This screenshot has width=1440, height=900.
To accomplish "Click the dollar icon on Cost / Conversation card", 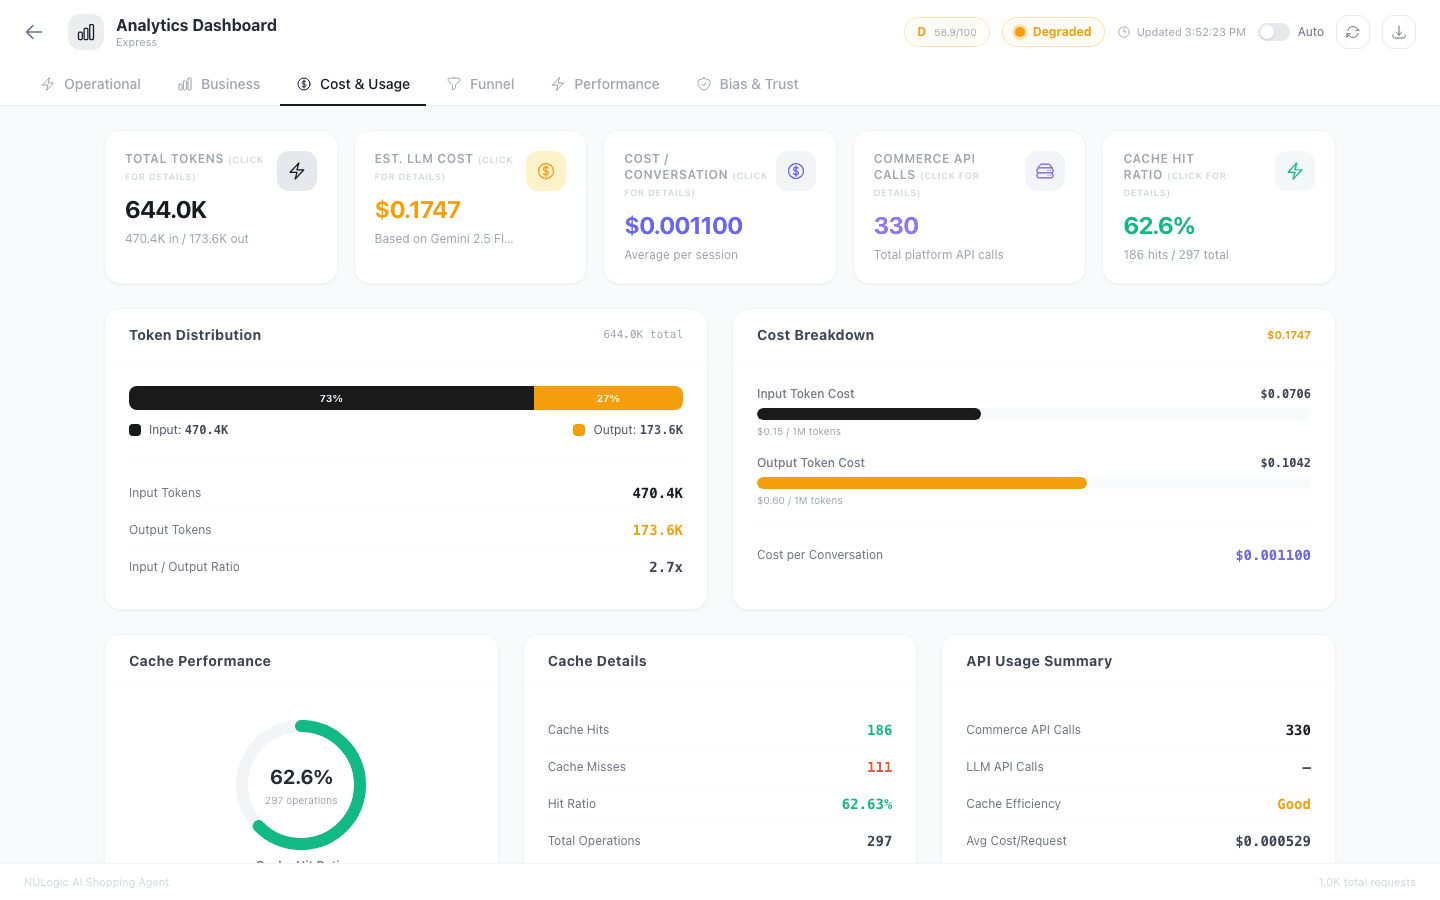I will (x=796, y=171).
